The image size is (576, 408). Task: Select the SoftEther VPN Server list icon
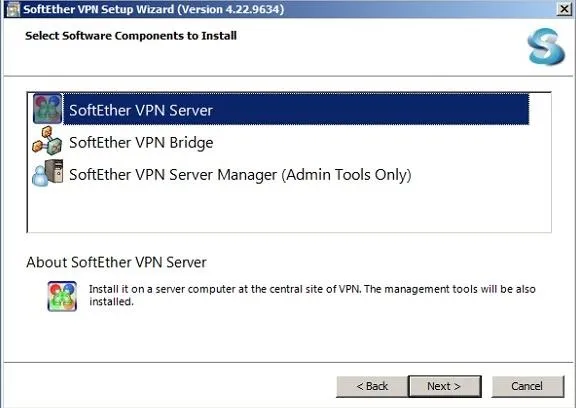tap(47, 109)
